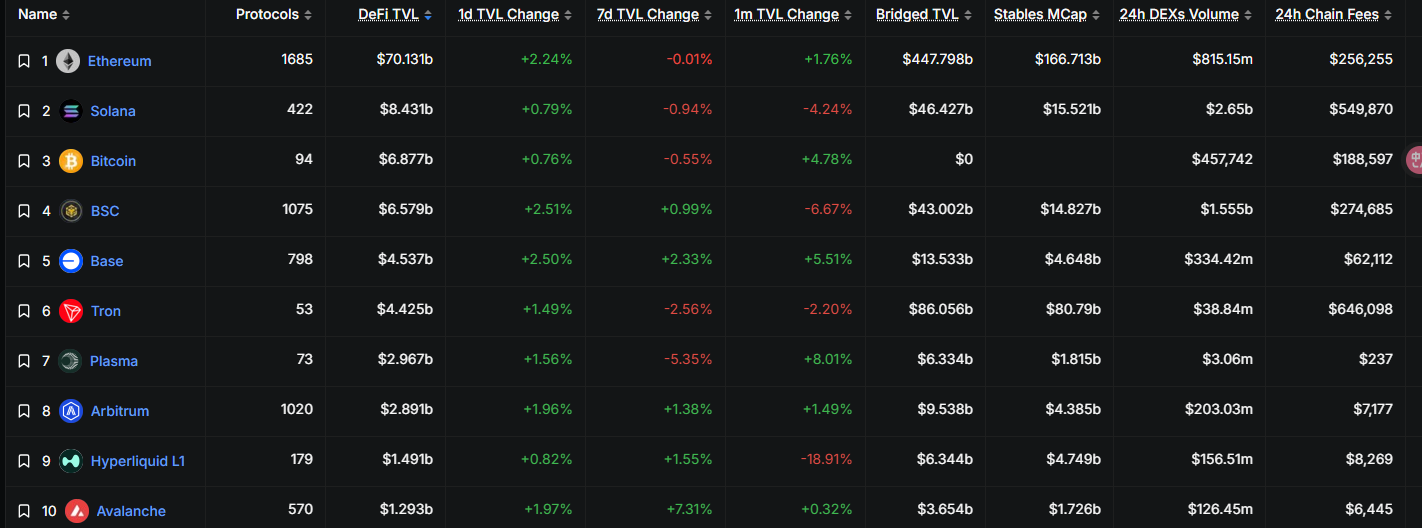Click the Stables MCap column header
Viewport: 1422px width, 528px height.
tap(1046, 15)
